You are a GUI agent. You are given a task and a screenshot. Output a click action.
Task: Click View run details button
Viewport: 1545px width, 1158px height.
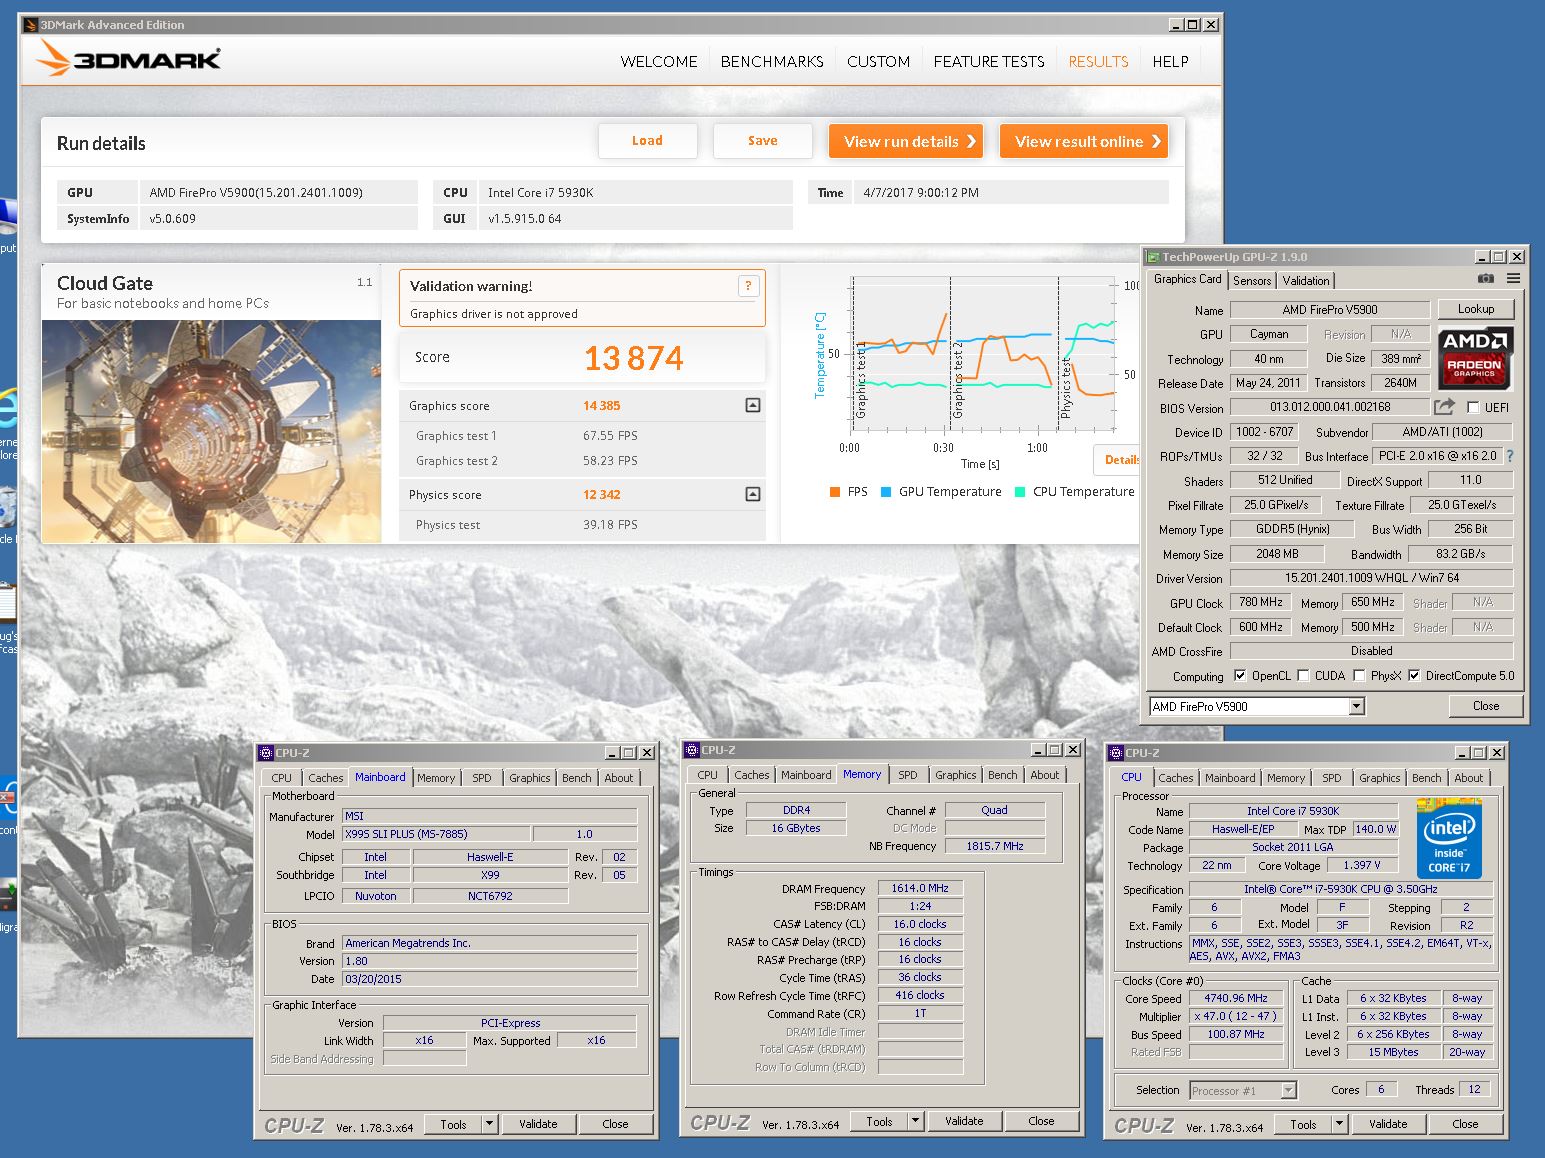pos(905,141)
